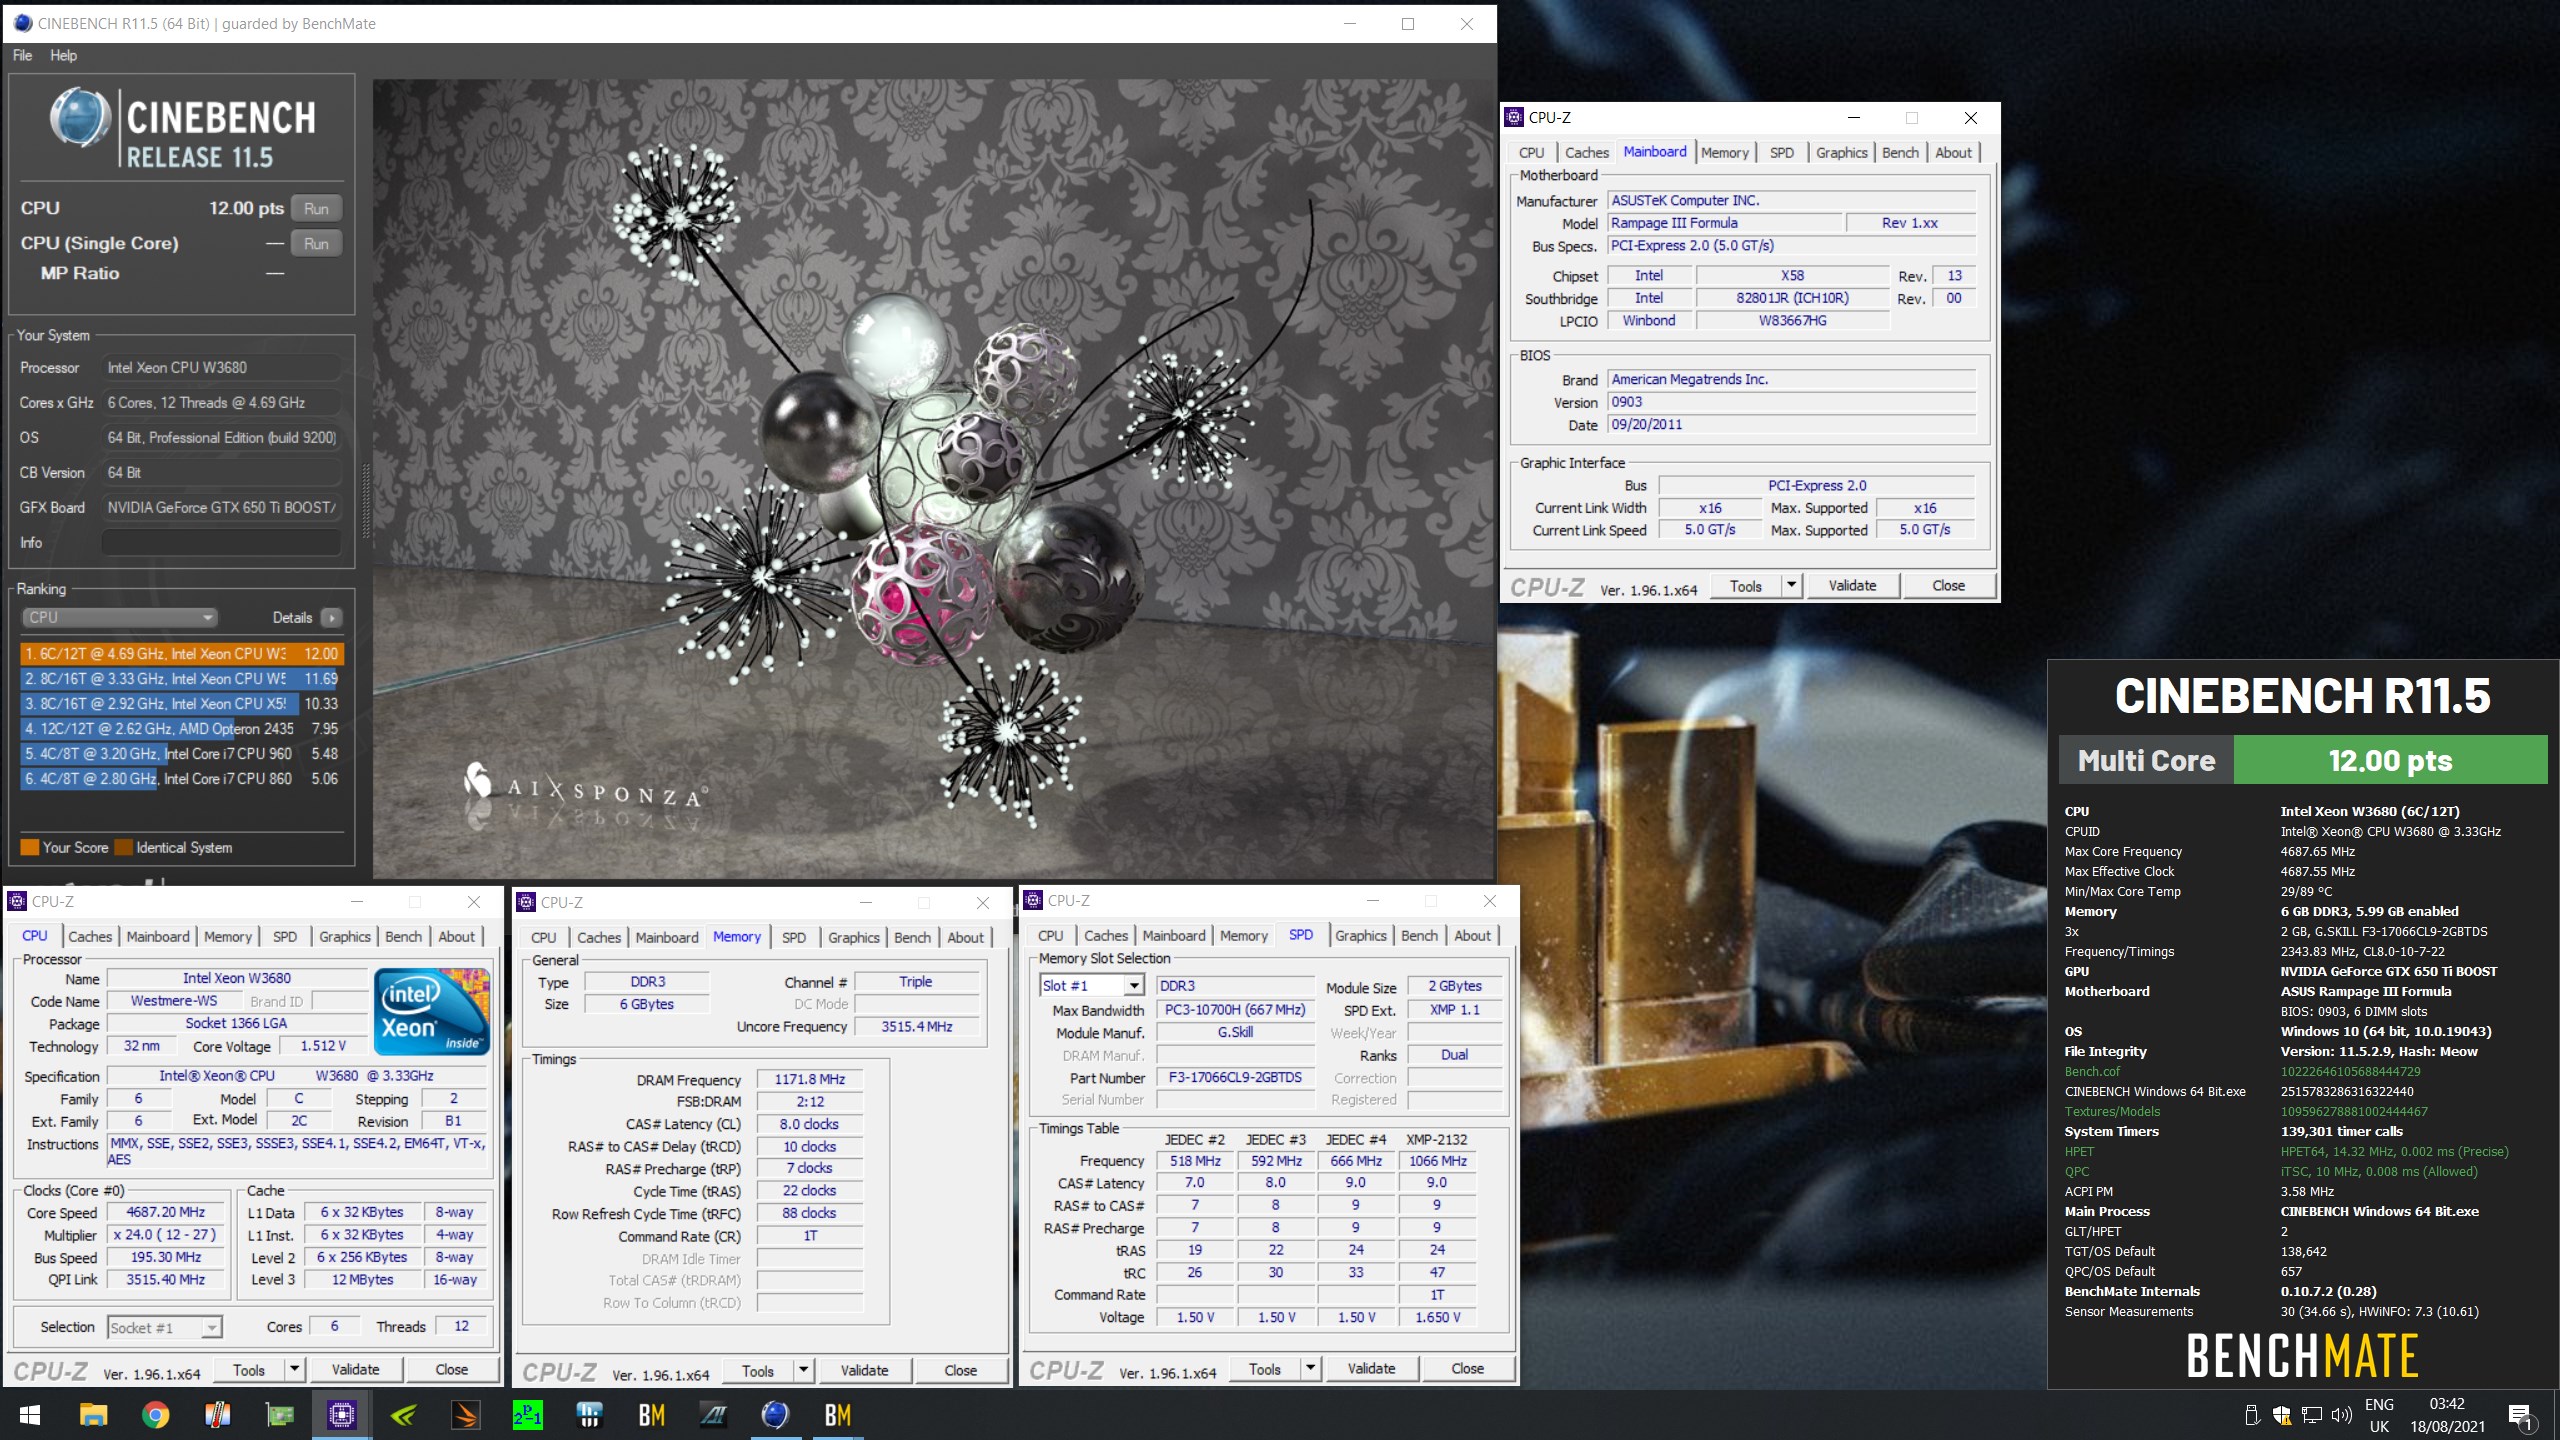Open the GPU-Z graphics card taskbar icon
The image size is (2560, 1440).
pos(279,1415)
